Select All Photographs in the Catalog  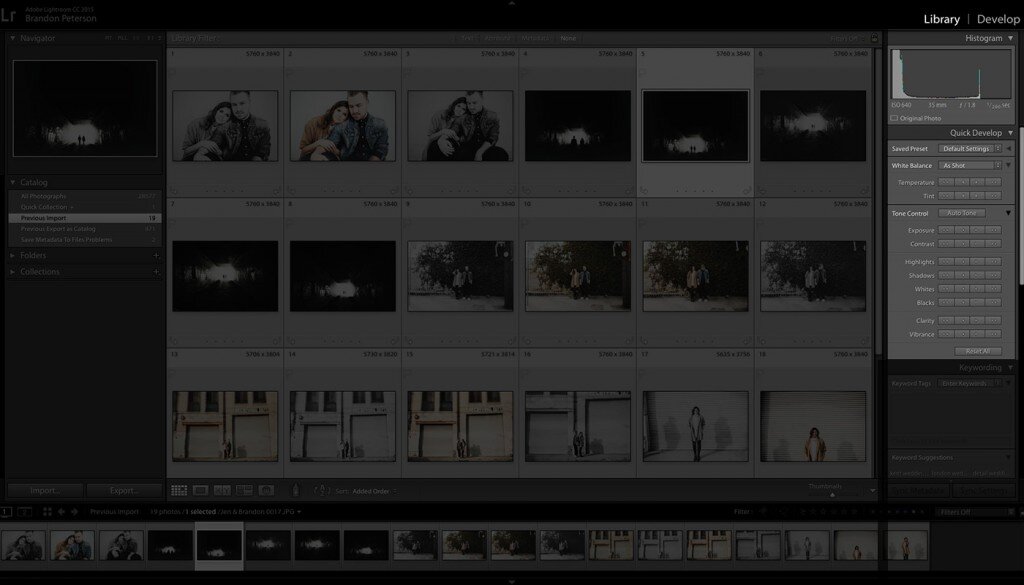click(85, 196)
